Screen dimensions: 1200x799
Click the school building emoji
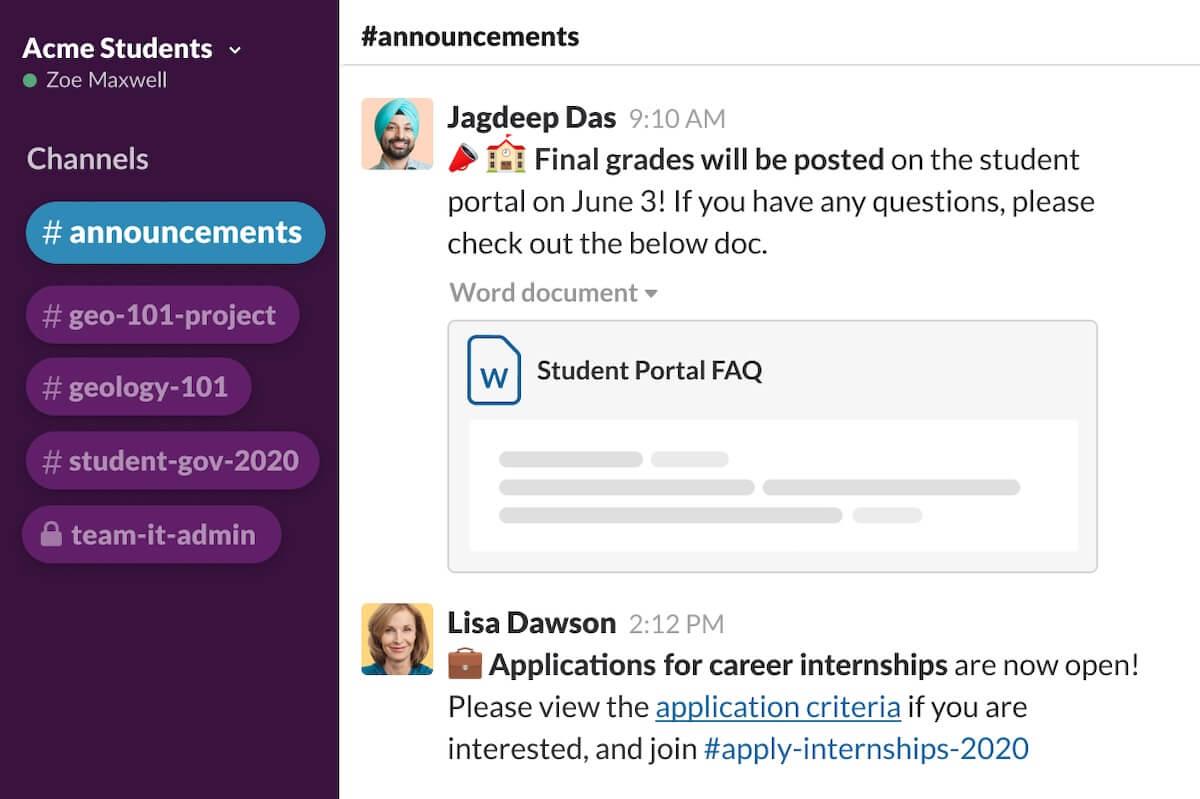505,158
